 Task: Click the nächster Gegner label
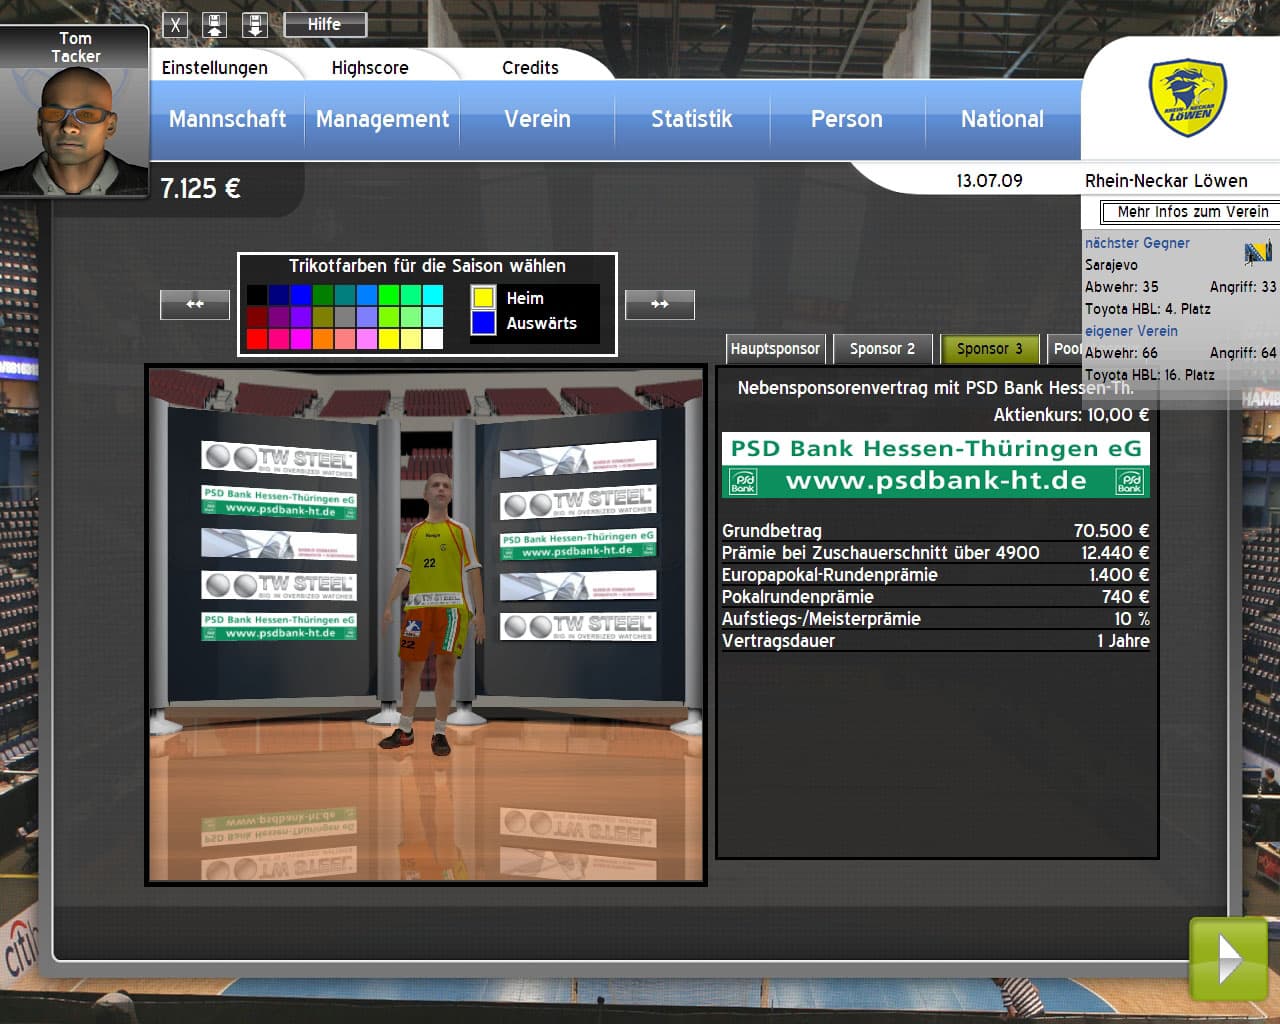point(1137,243)
